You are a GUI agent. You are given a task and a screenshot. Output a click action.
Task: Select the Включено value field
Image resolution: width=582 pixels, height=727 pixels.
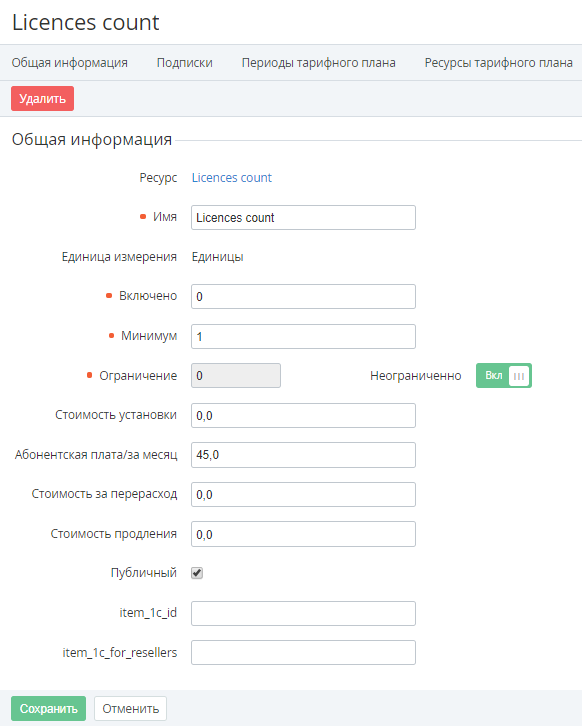[x=303, y=296]
